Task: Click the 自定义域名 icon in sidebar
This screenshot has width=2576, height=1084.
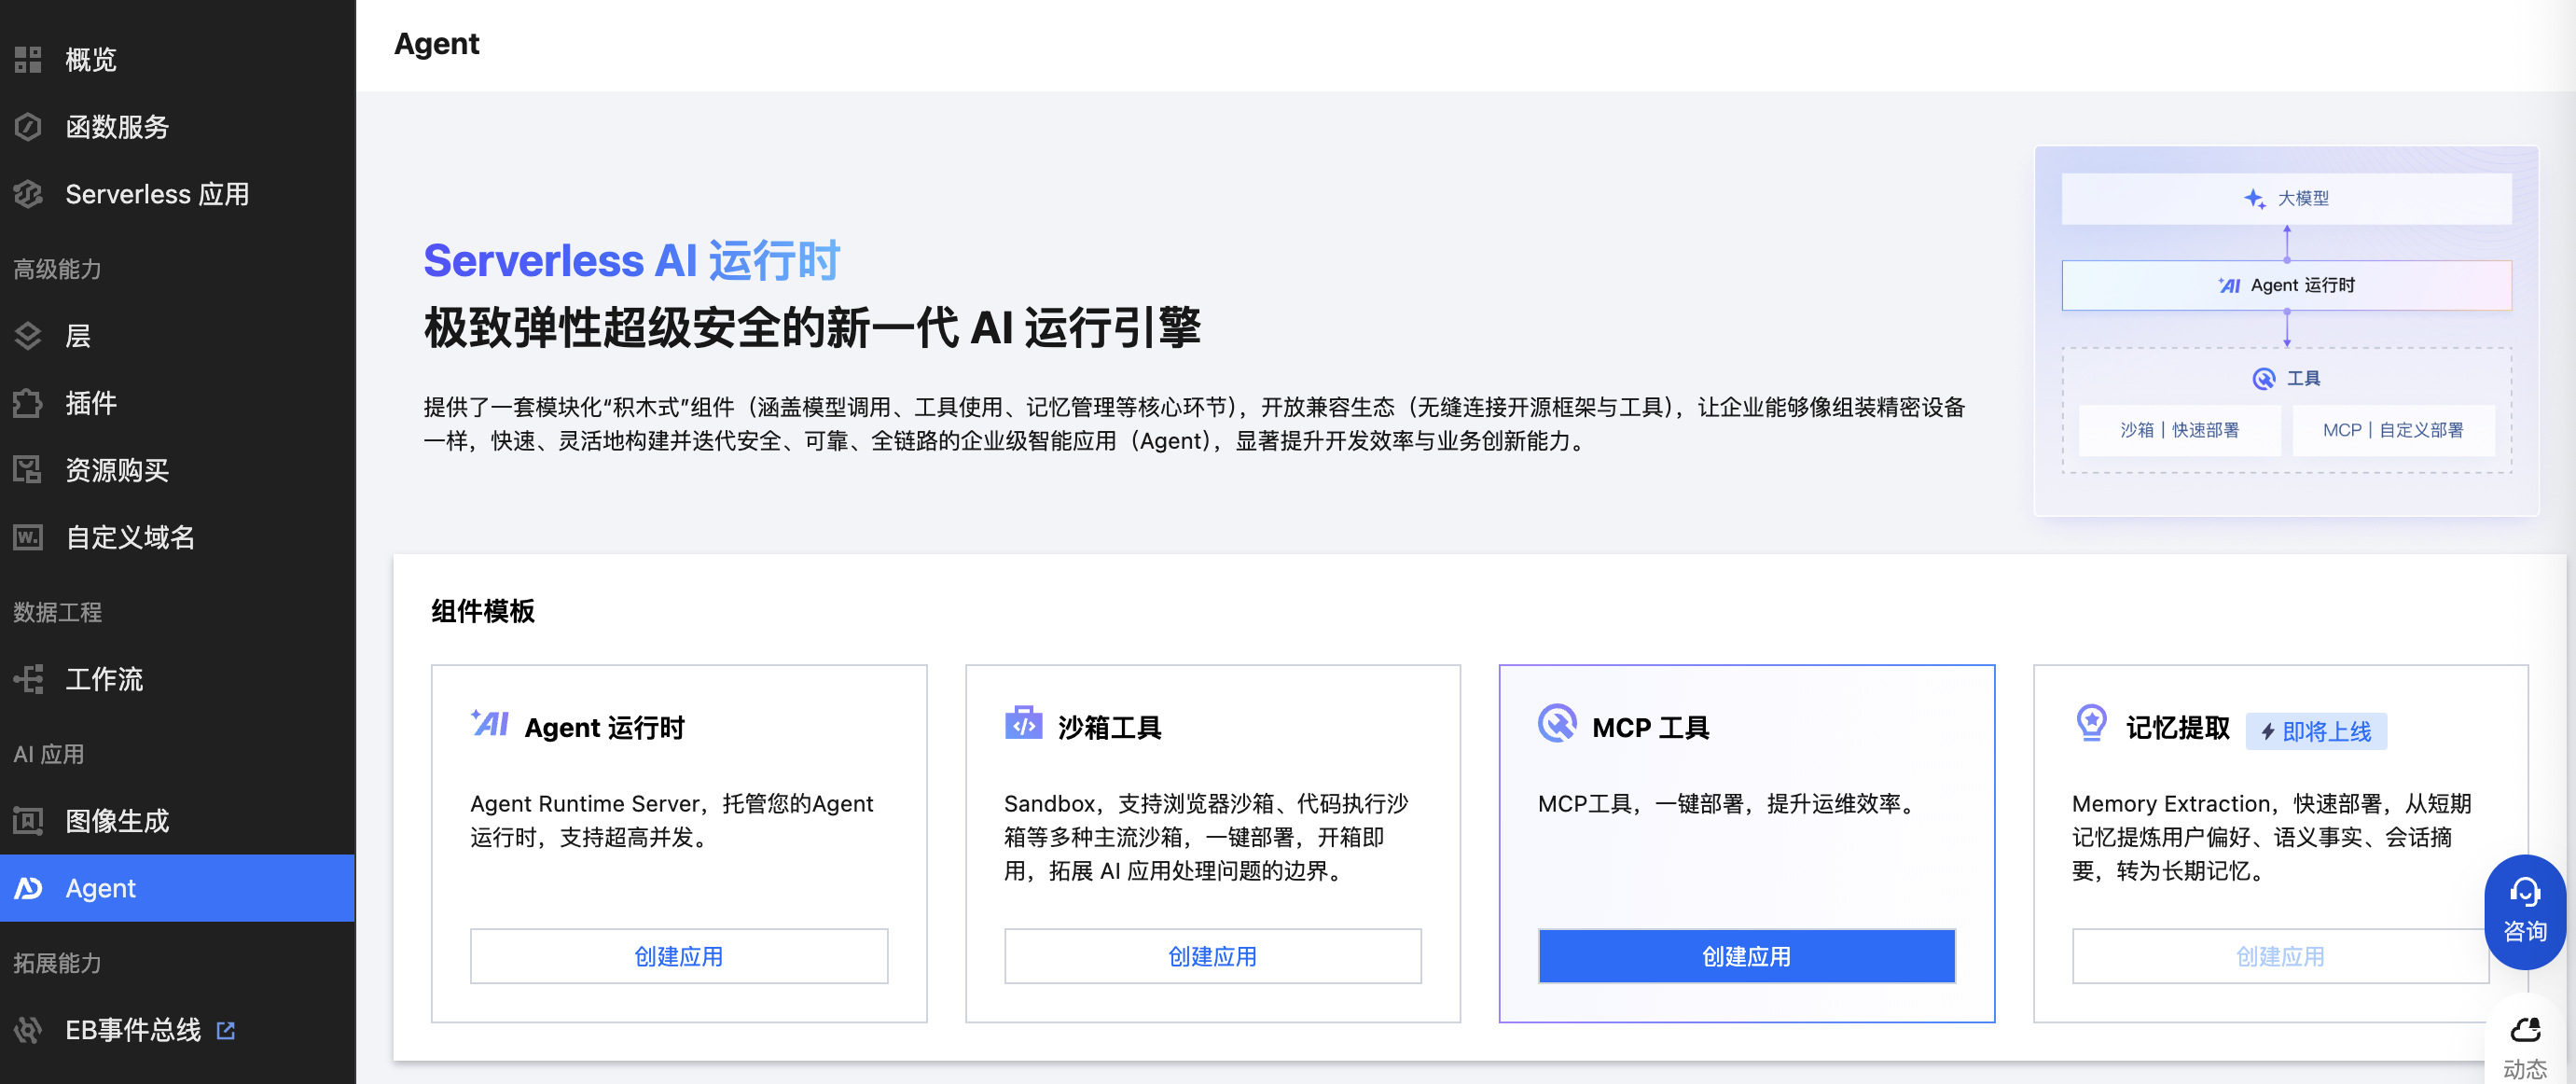Action: 28,537
